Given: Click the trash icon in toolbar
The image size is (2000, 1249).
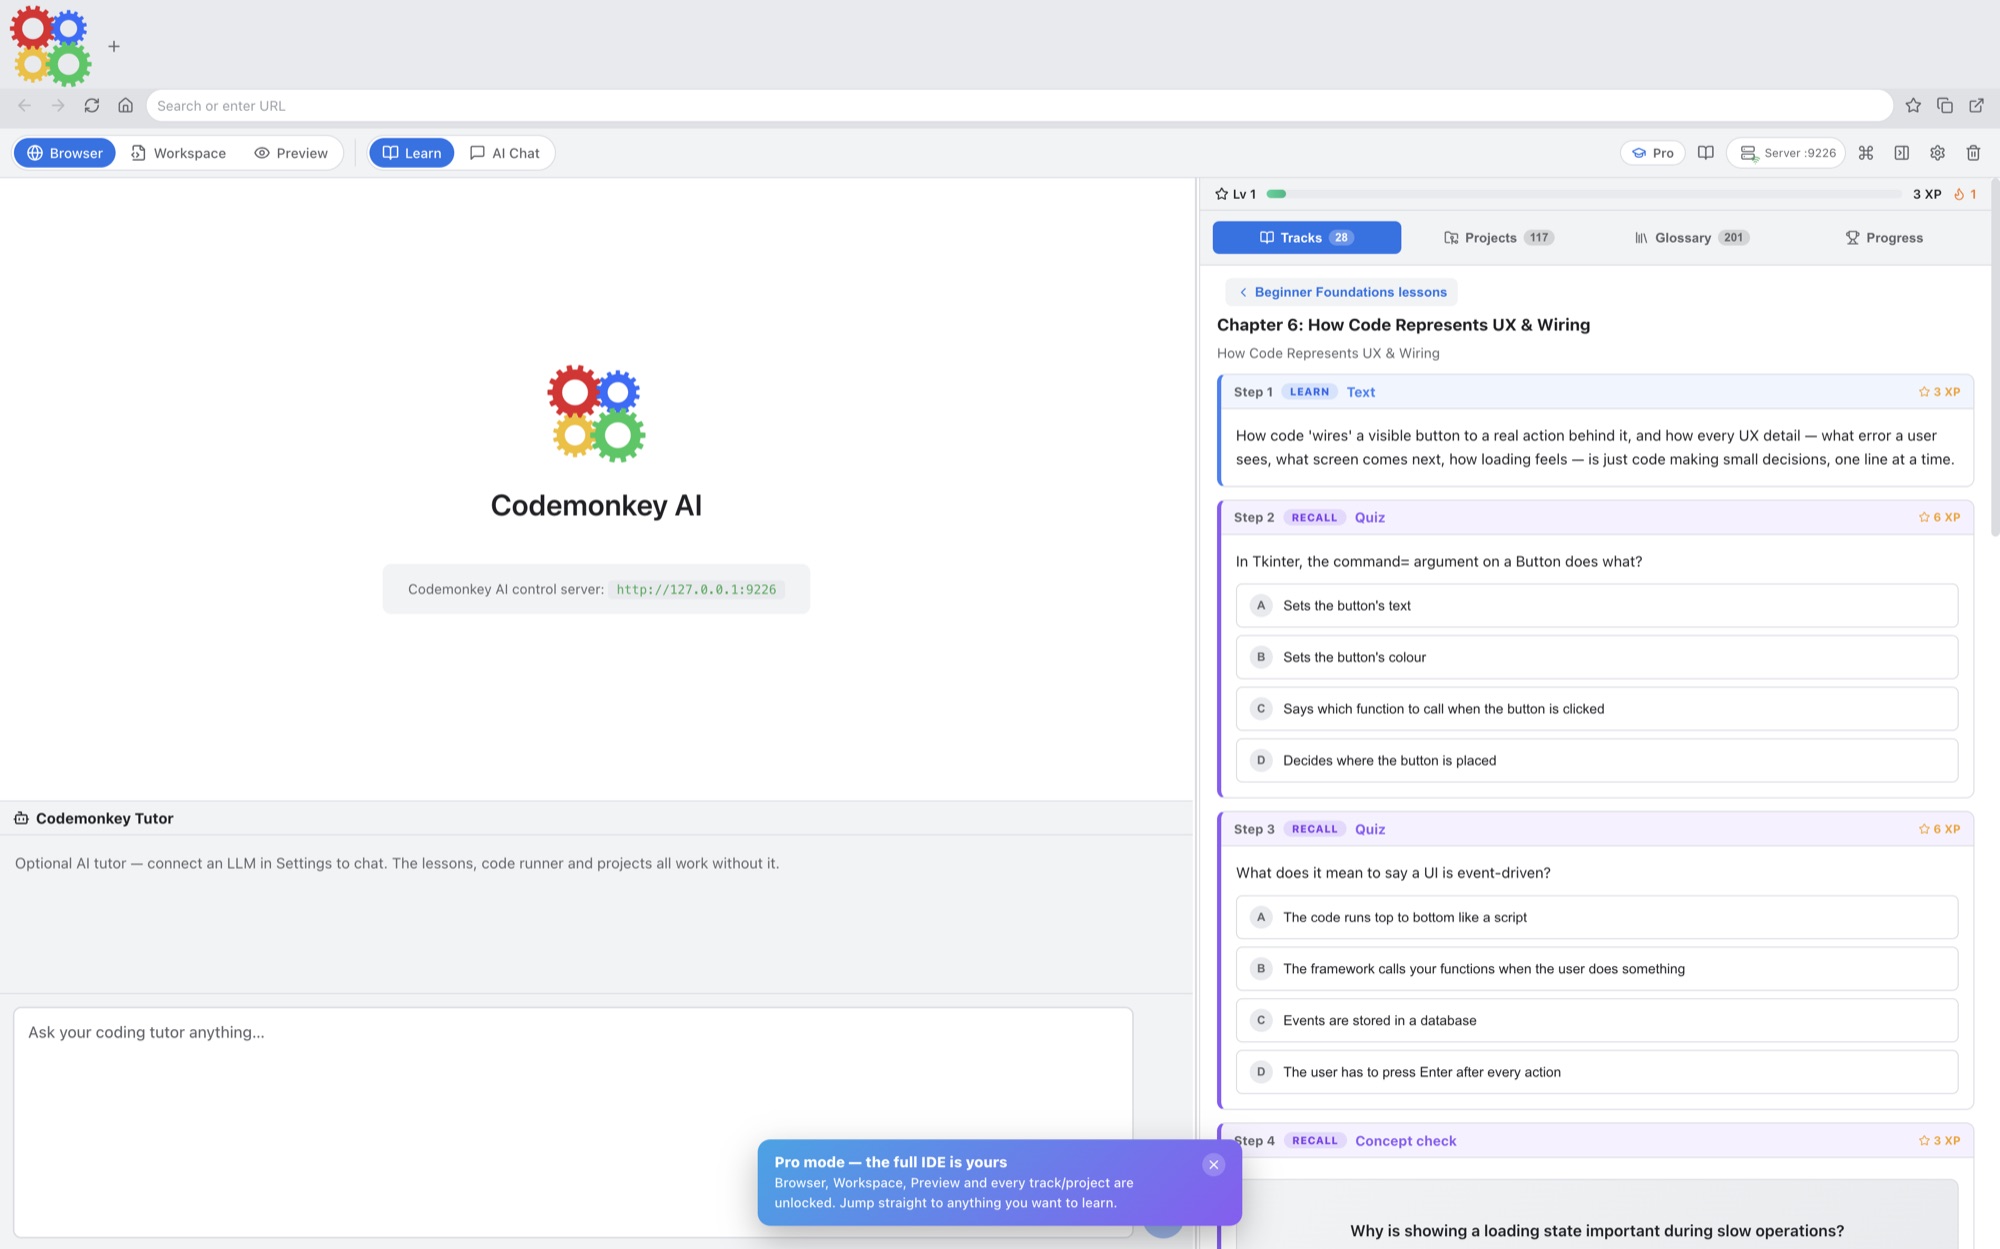Looking at the screenshot, I should point(1974,153).
